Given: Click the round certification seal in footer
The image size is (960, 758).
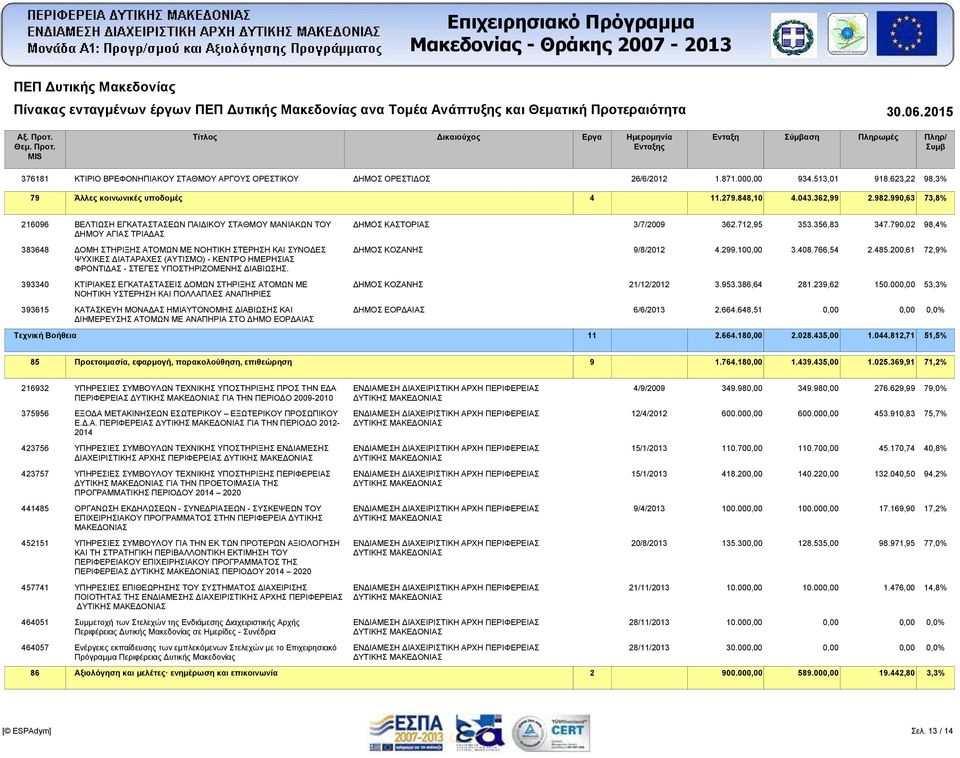Looking at the screenshot, I should pyautogui.click(x=528, y=733).
